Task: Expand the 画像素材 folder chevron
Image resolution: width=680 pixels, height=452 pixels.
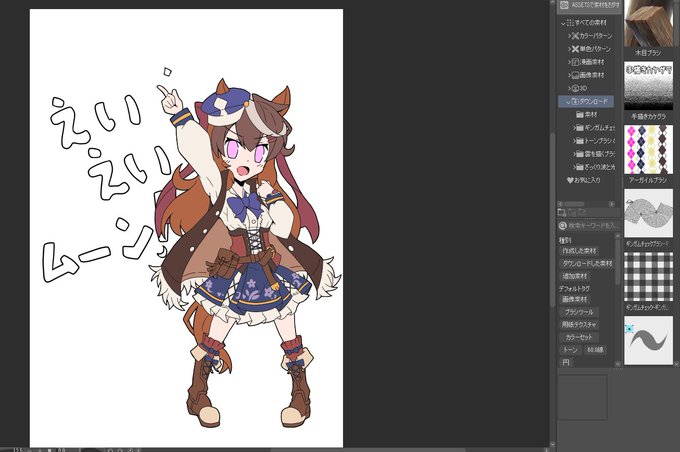Action: click(x=569, y=75)
